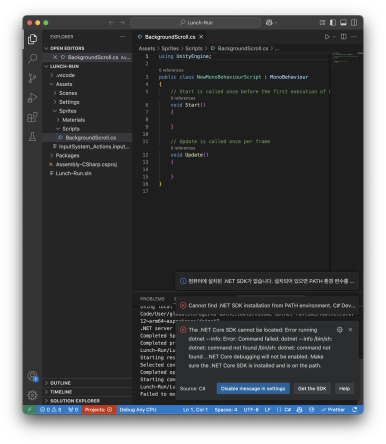Click Sprites in the breadcrumb path
This screenshot has width=386, height=444.
pyautogui.click(x=170, y=49)
